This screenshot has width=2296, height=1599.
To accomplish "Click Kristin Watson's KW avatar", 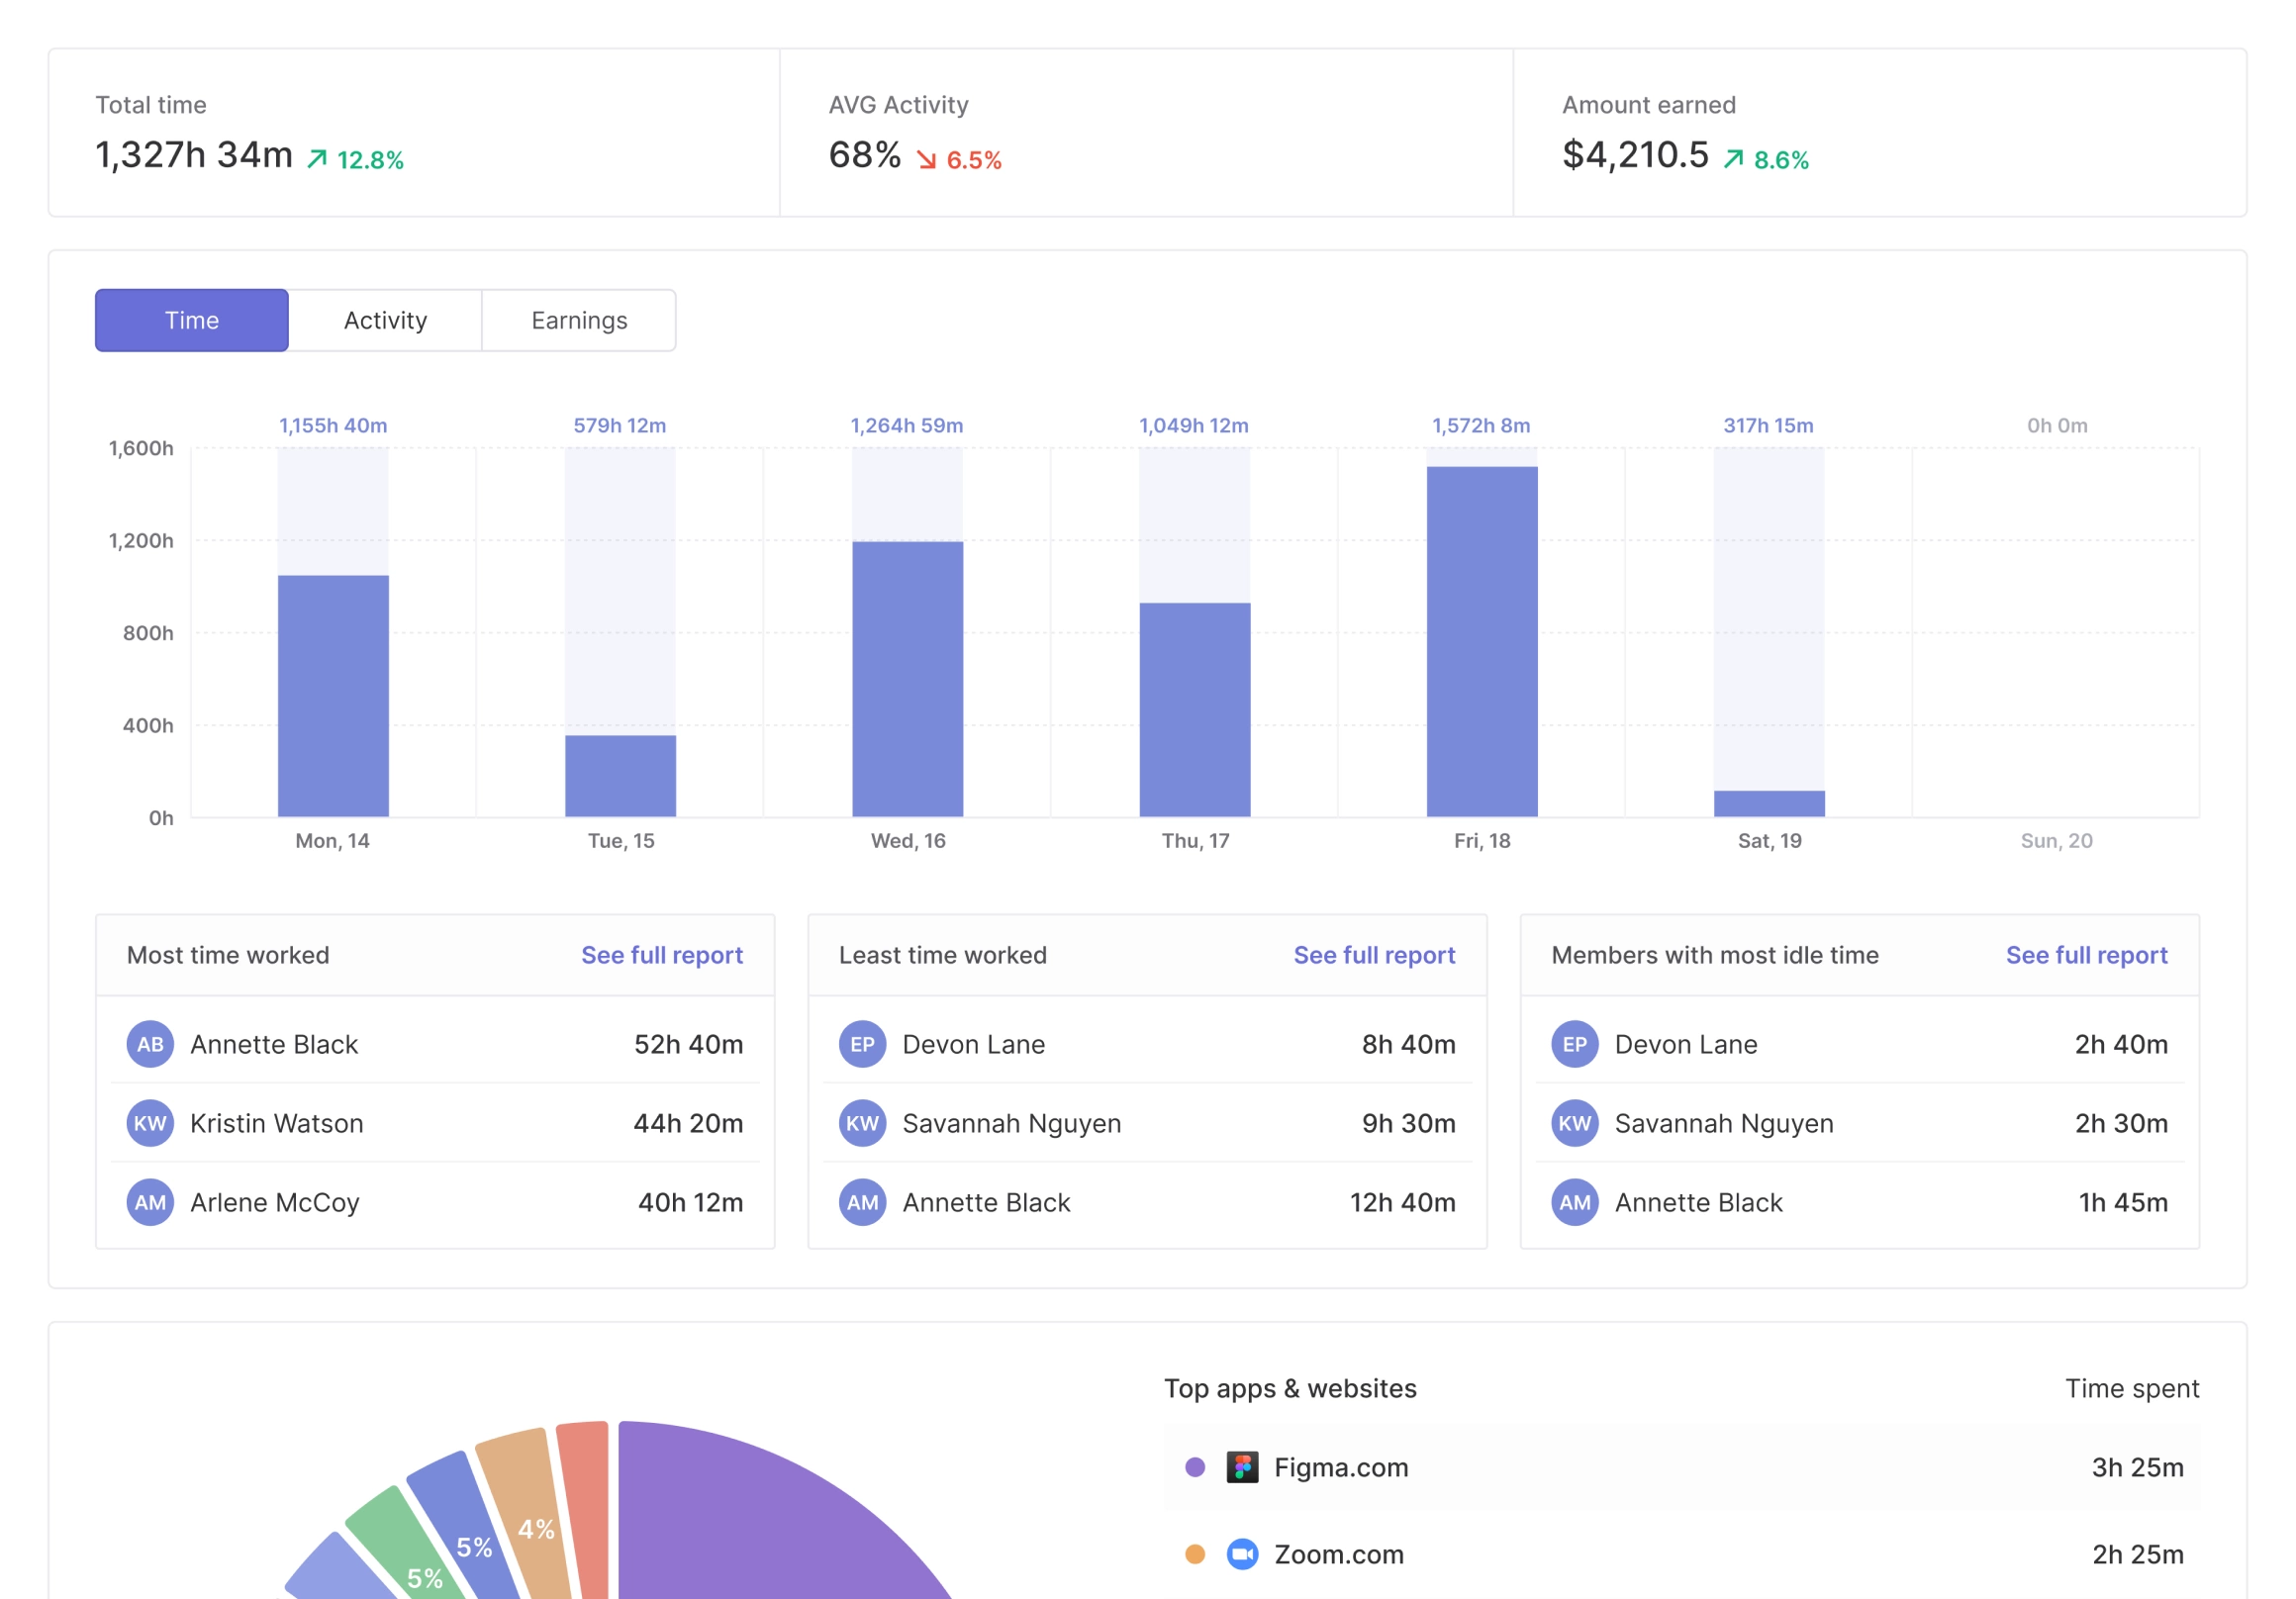I will click(150, 1123).
